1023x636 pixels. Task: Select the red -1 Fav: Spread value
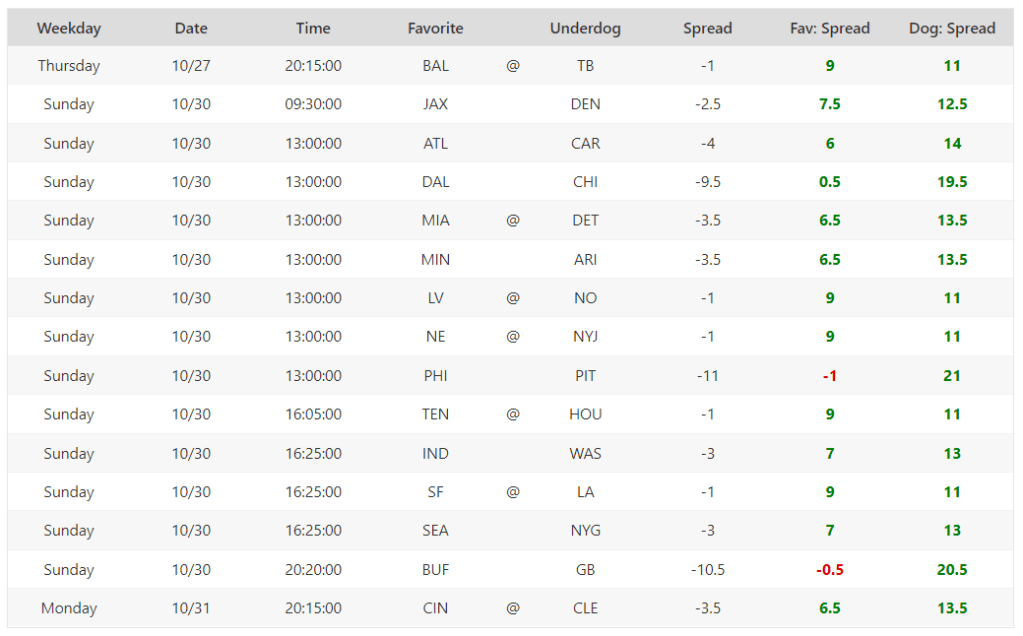click(829, 376)
